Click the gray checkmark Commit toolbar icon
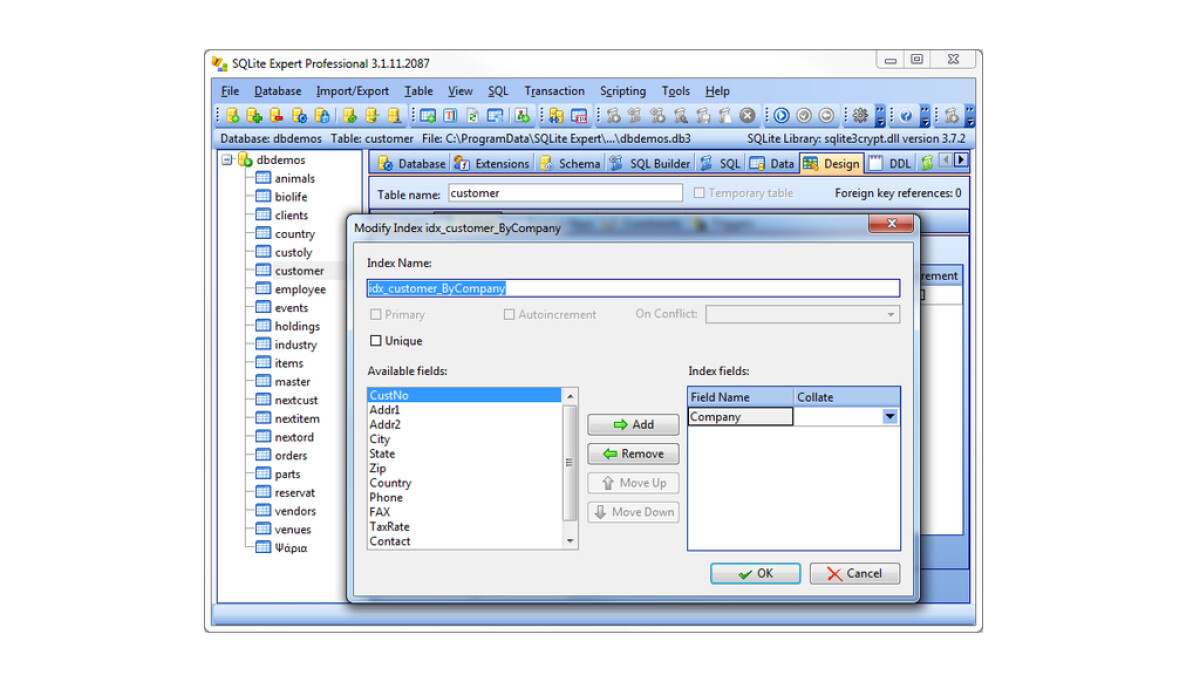The width and height of the screenshot is (1200, 675). pos(803,115)
